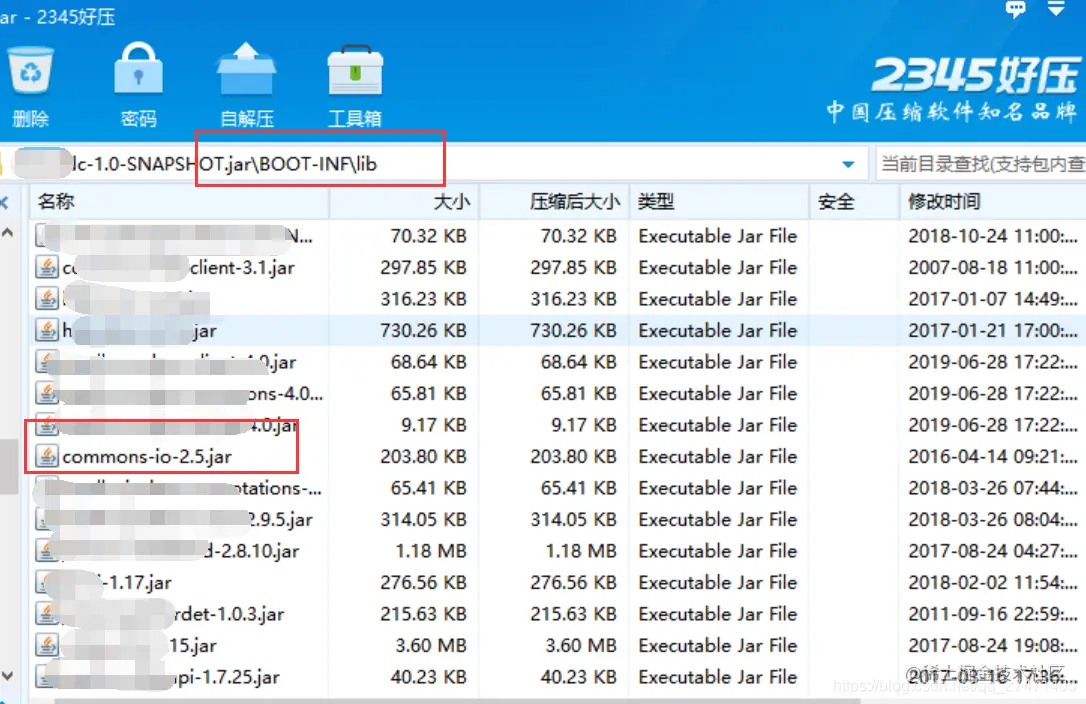Click the left panel up scroll arrow

tap(8, 232)
